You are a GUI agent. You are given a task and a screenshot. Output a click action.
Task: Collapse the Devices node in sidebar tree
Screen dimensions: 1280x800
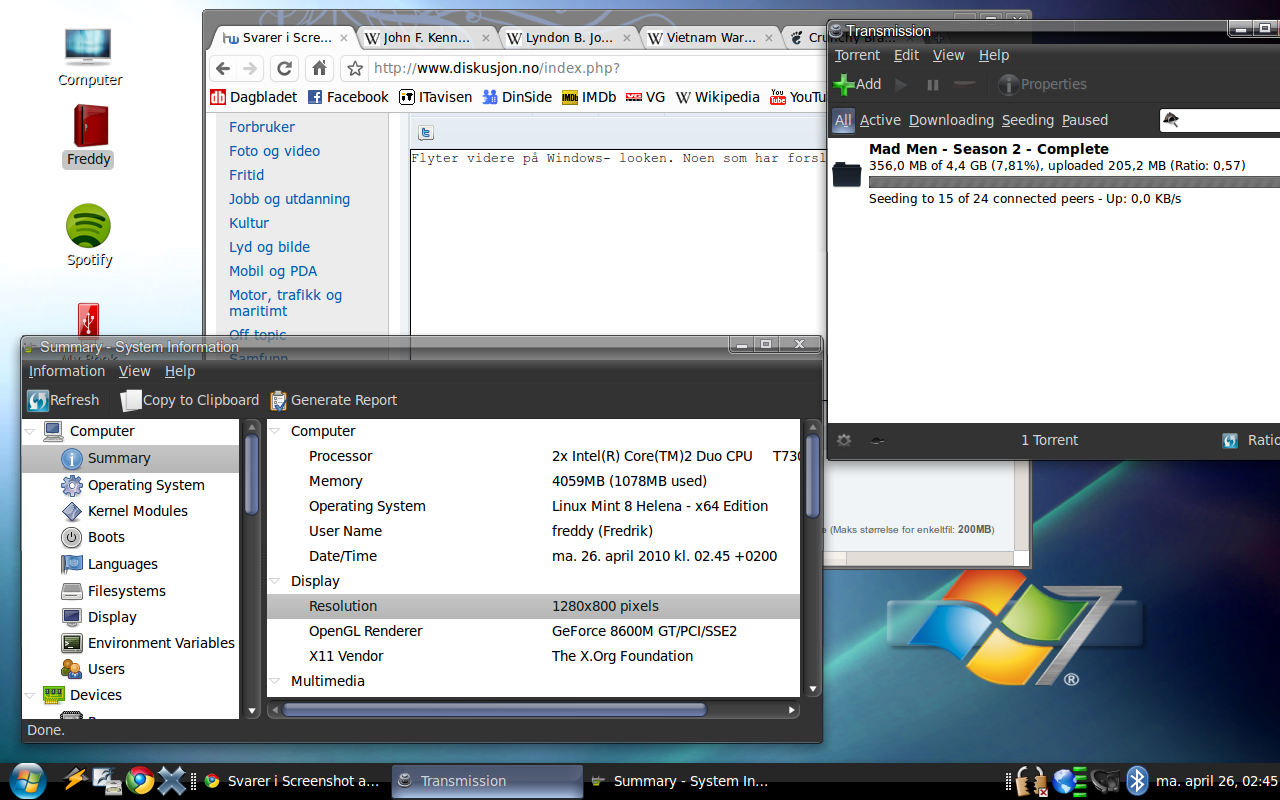(x=29, y=695)
